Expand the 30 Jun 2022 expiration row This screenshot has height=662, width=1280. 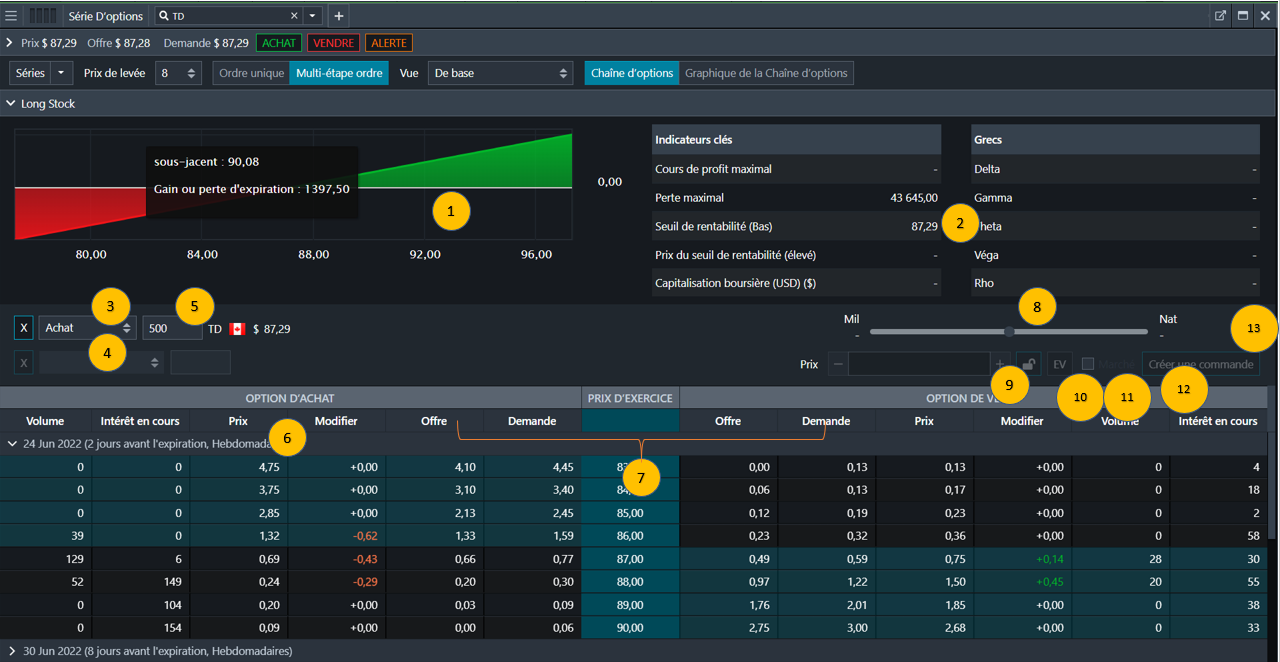pyautogui.click(x=12, y=651)
